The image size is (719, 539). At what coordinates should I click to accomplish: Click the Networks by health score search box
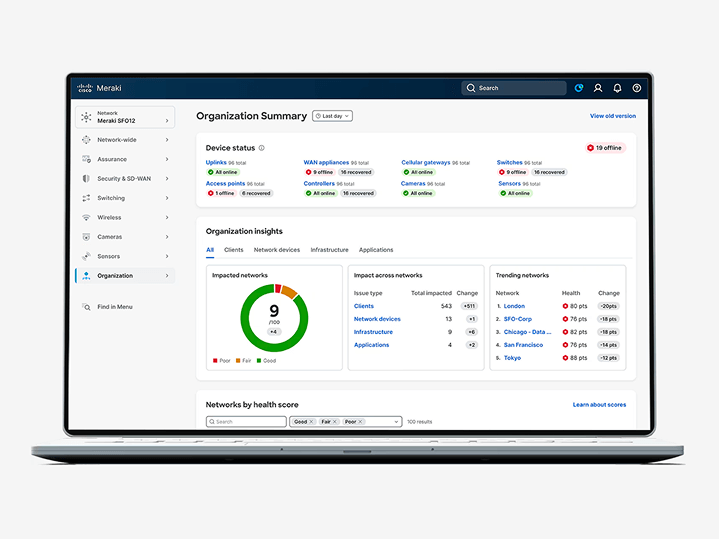click(x=246, y=422)
